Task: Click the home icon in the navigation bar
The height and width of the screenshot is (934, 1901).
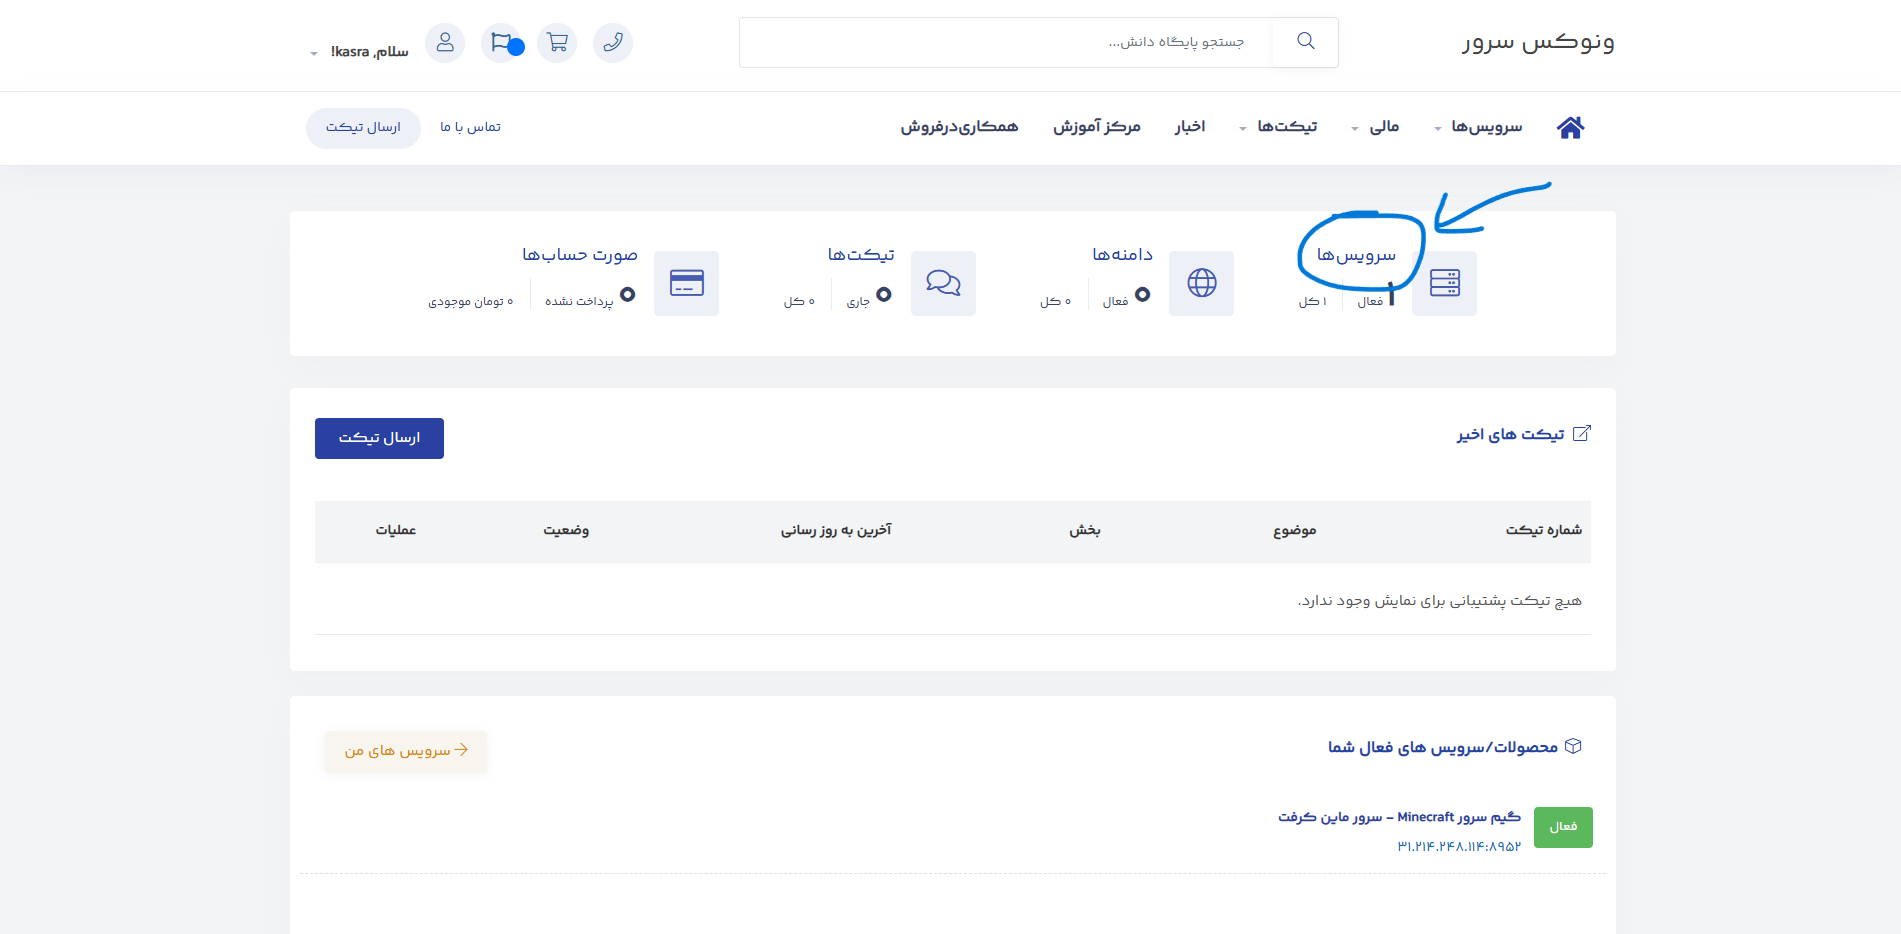Action: (x=1569, y=127)
